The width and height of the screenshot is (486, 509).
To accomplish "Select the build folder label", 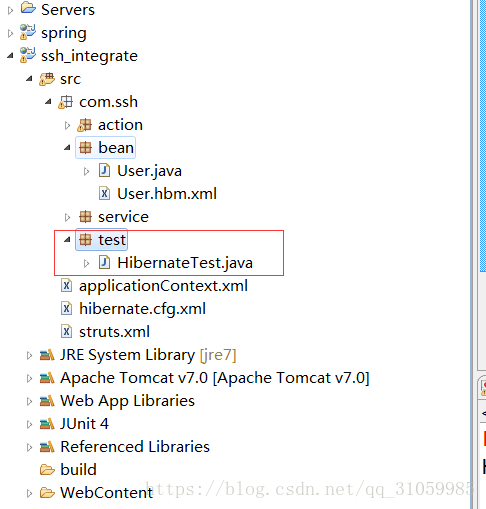I will tap(78, 470).
